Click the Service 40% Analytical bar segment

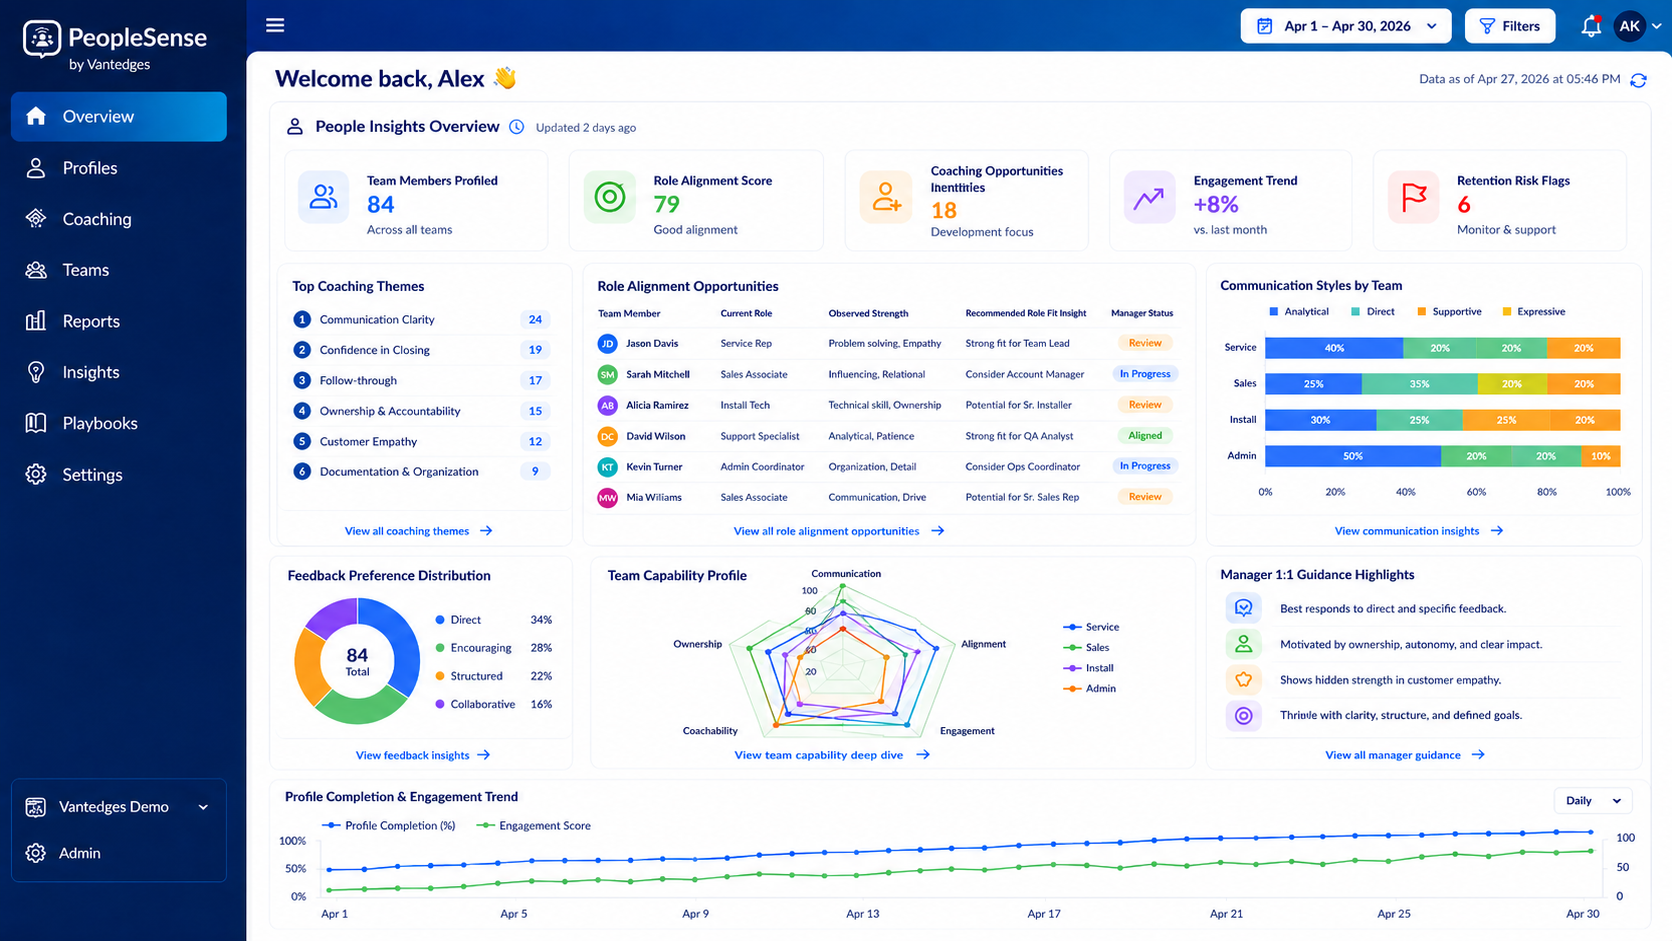[x=1334, y=348]
